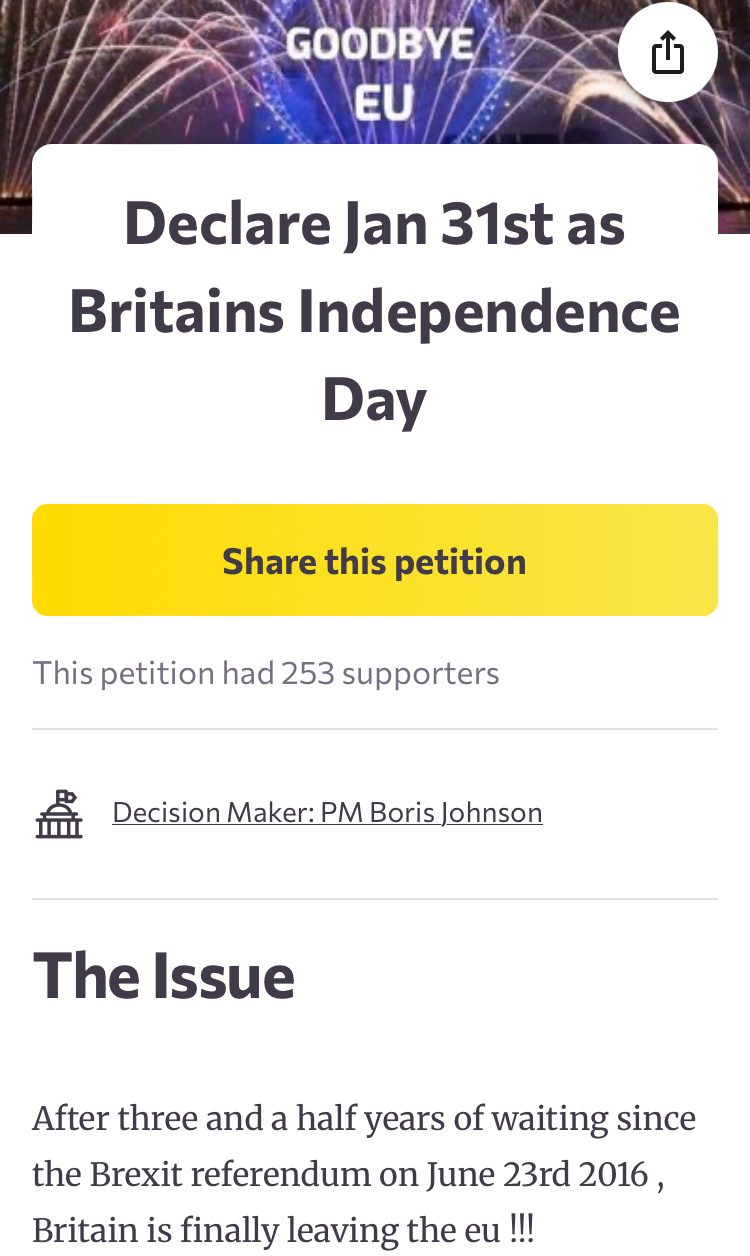Click the word Day in the title

point(374,400)
